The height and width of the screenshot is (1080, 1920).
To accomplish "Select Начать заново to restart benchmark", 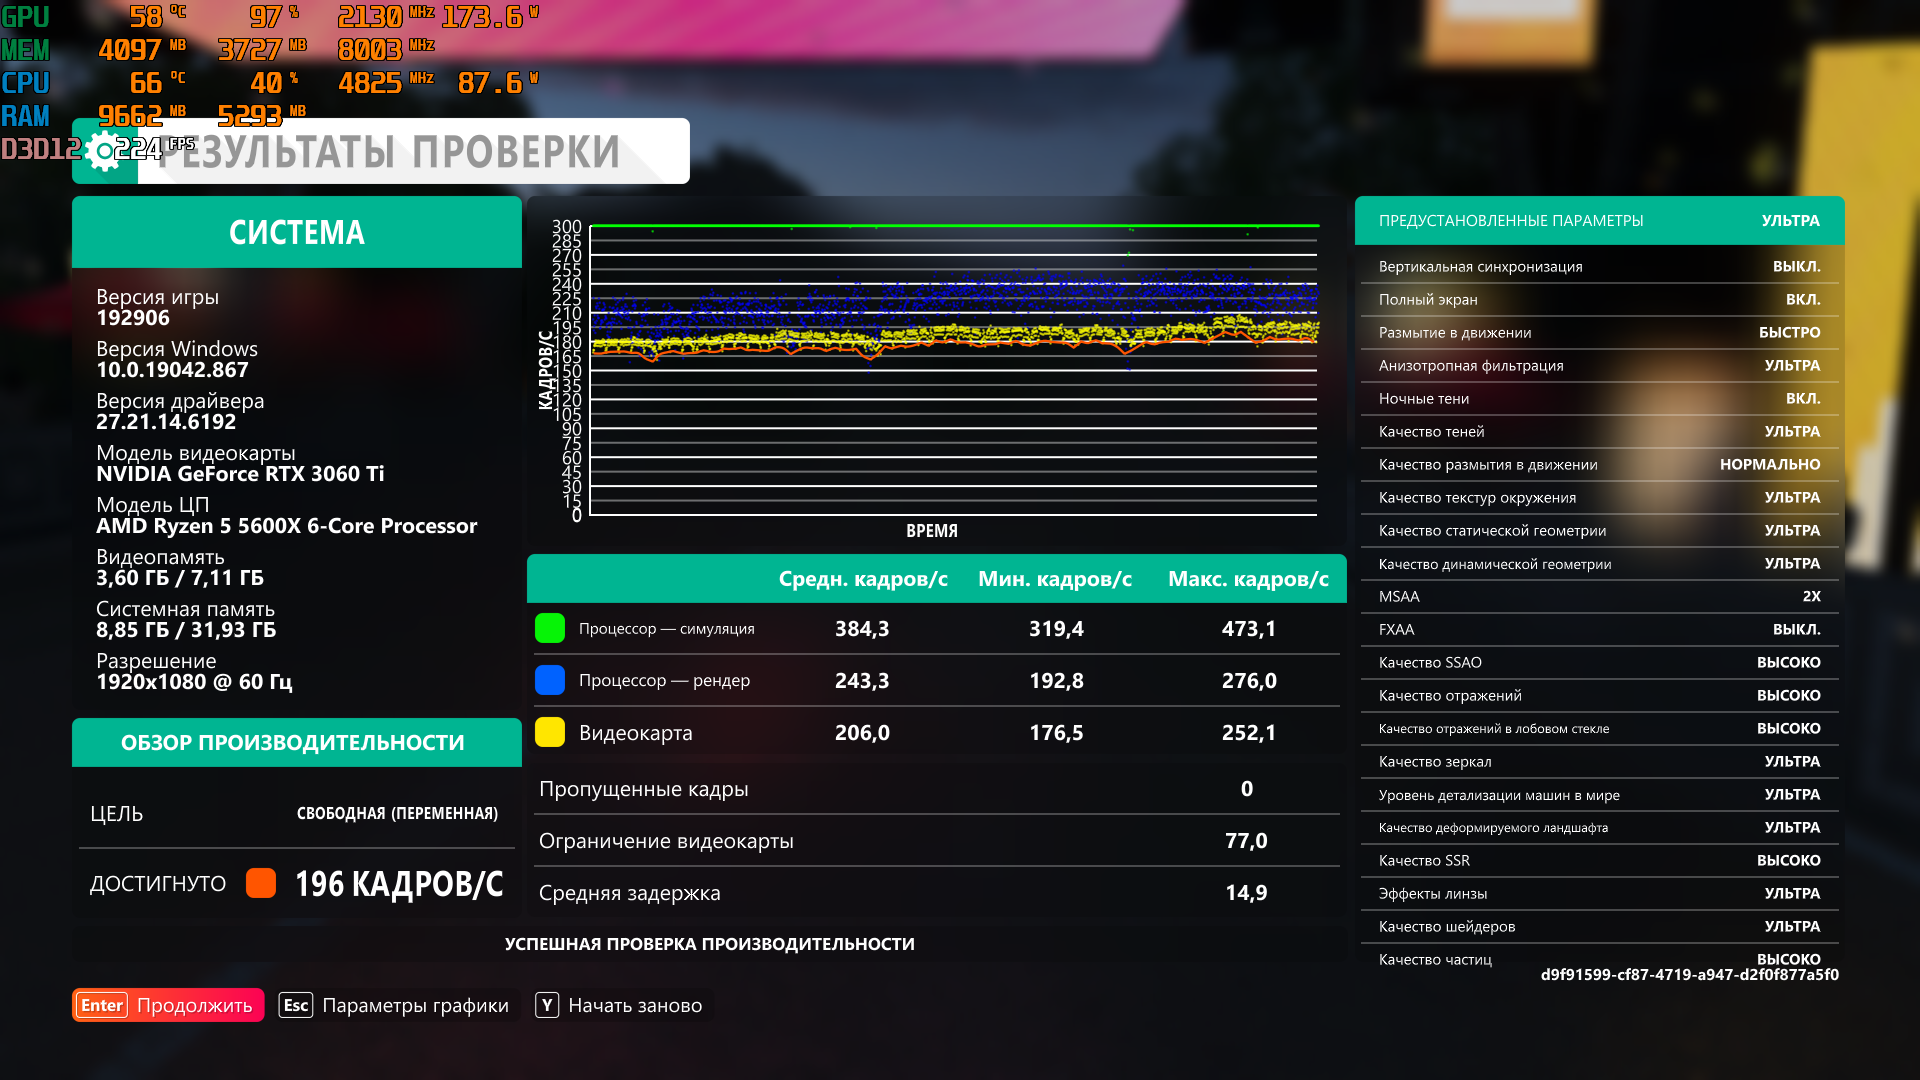I will click(635, 1005).
